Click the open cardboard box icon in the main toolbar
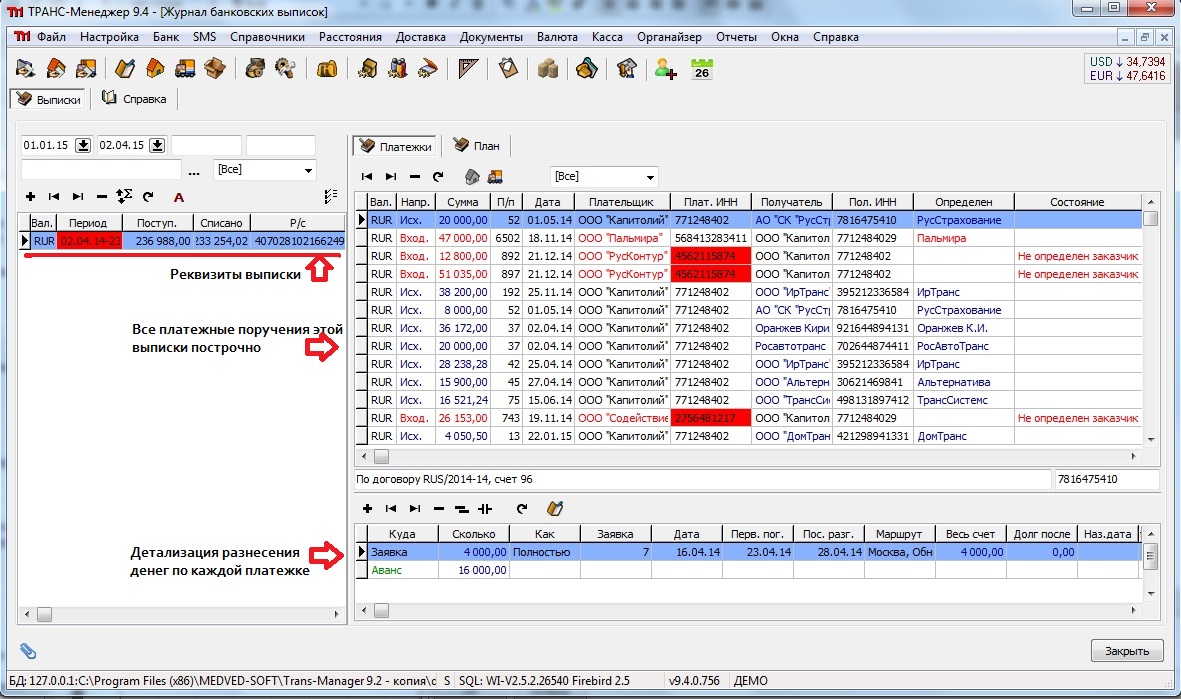This screenshot has width=1181, height=699. (215, 69)
